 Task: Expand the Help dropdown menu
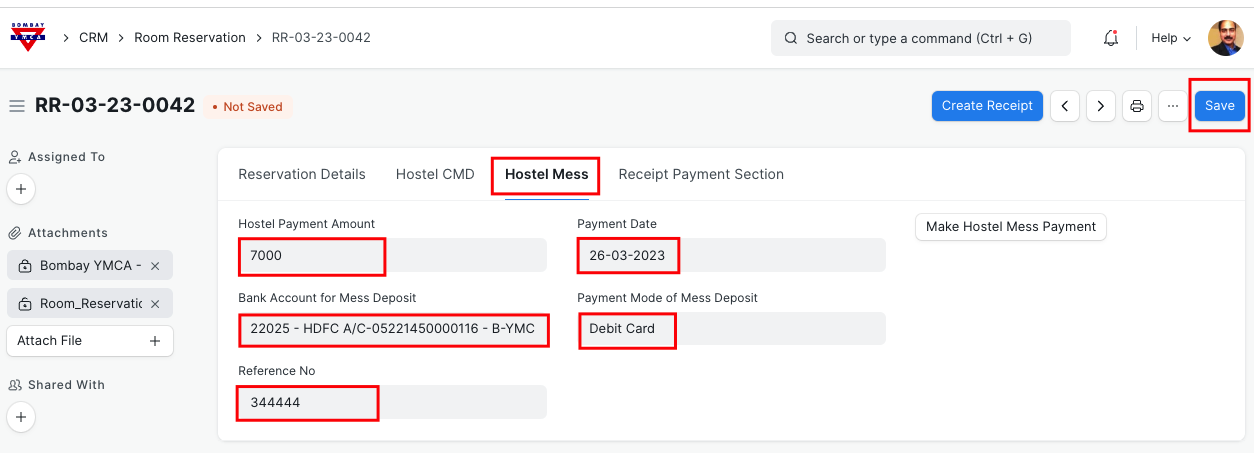click(1171, 38)
